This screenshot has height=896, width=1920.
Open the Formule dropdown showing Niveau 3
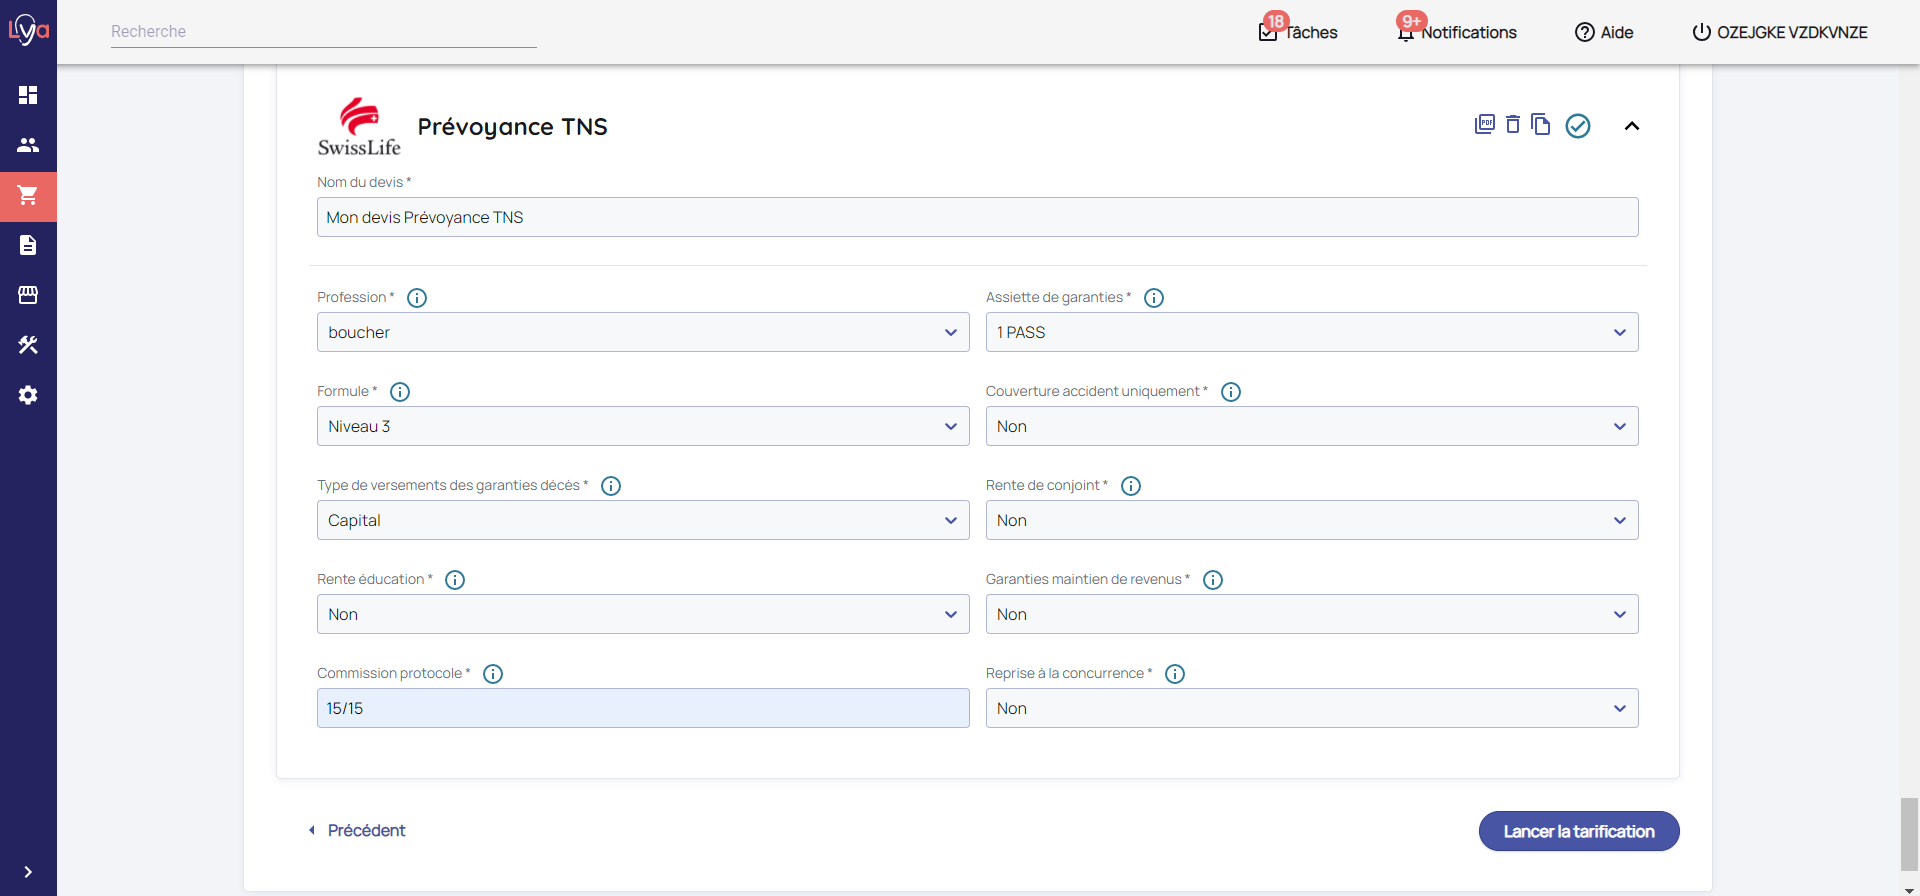point(642,426)
